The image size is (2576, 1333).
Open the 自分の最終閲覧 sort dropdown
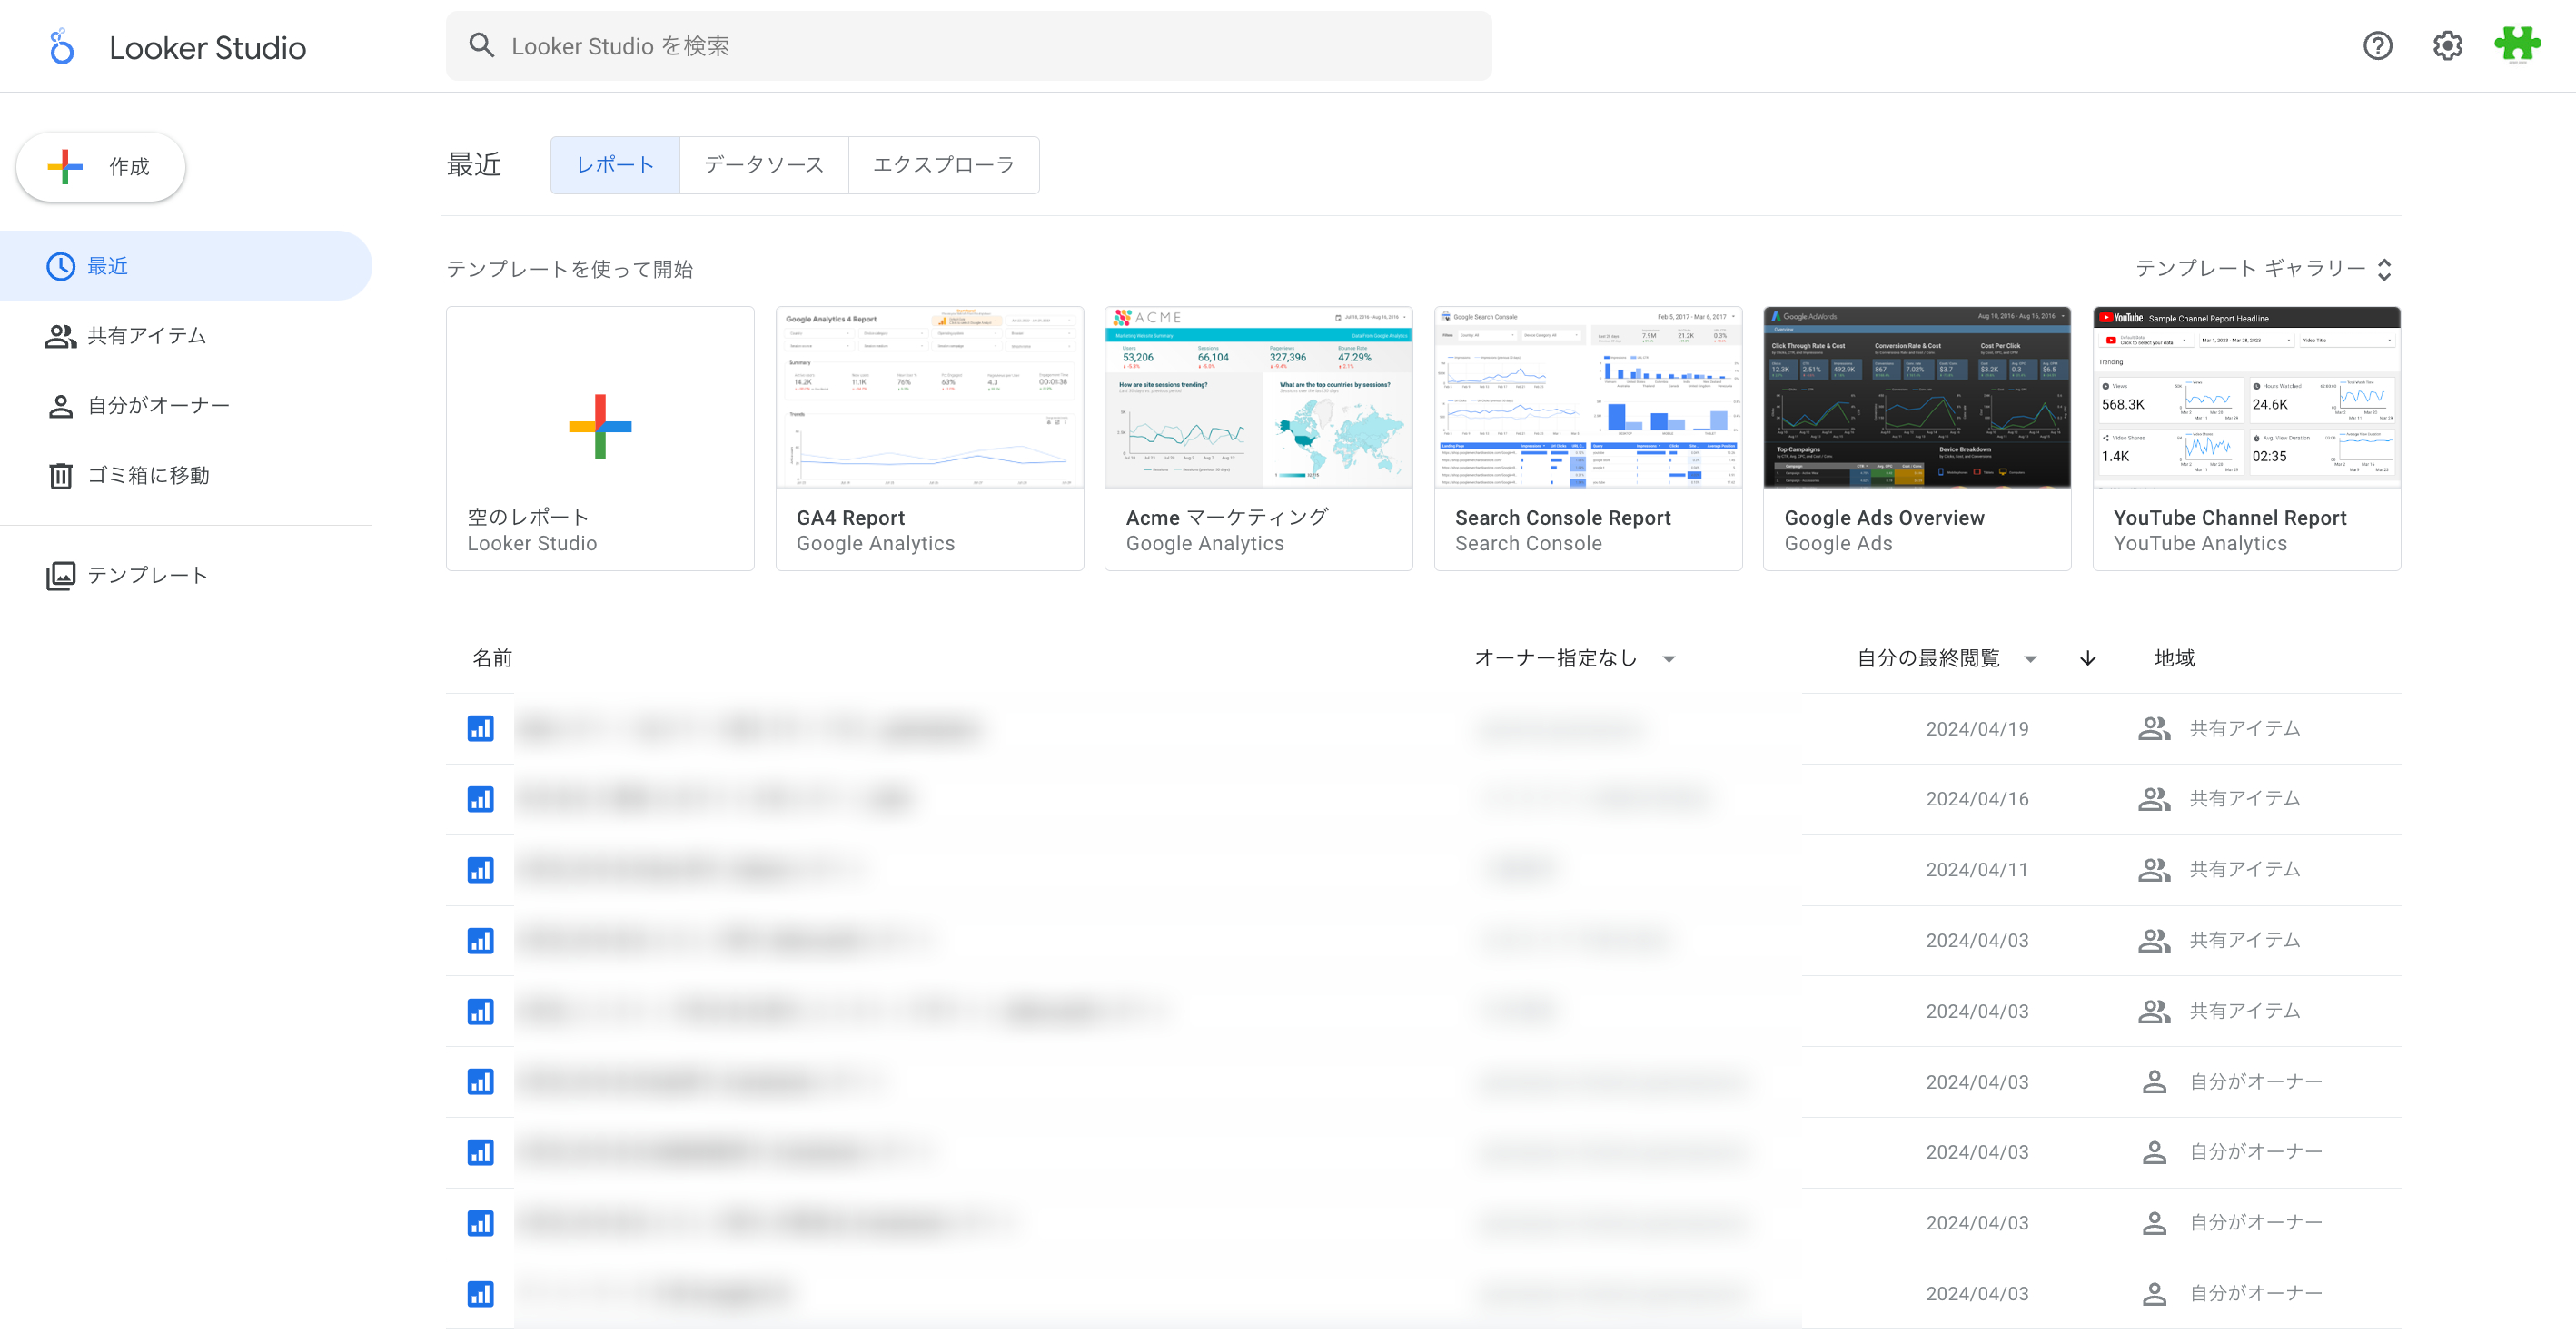tap(1947, 658)
